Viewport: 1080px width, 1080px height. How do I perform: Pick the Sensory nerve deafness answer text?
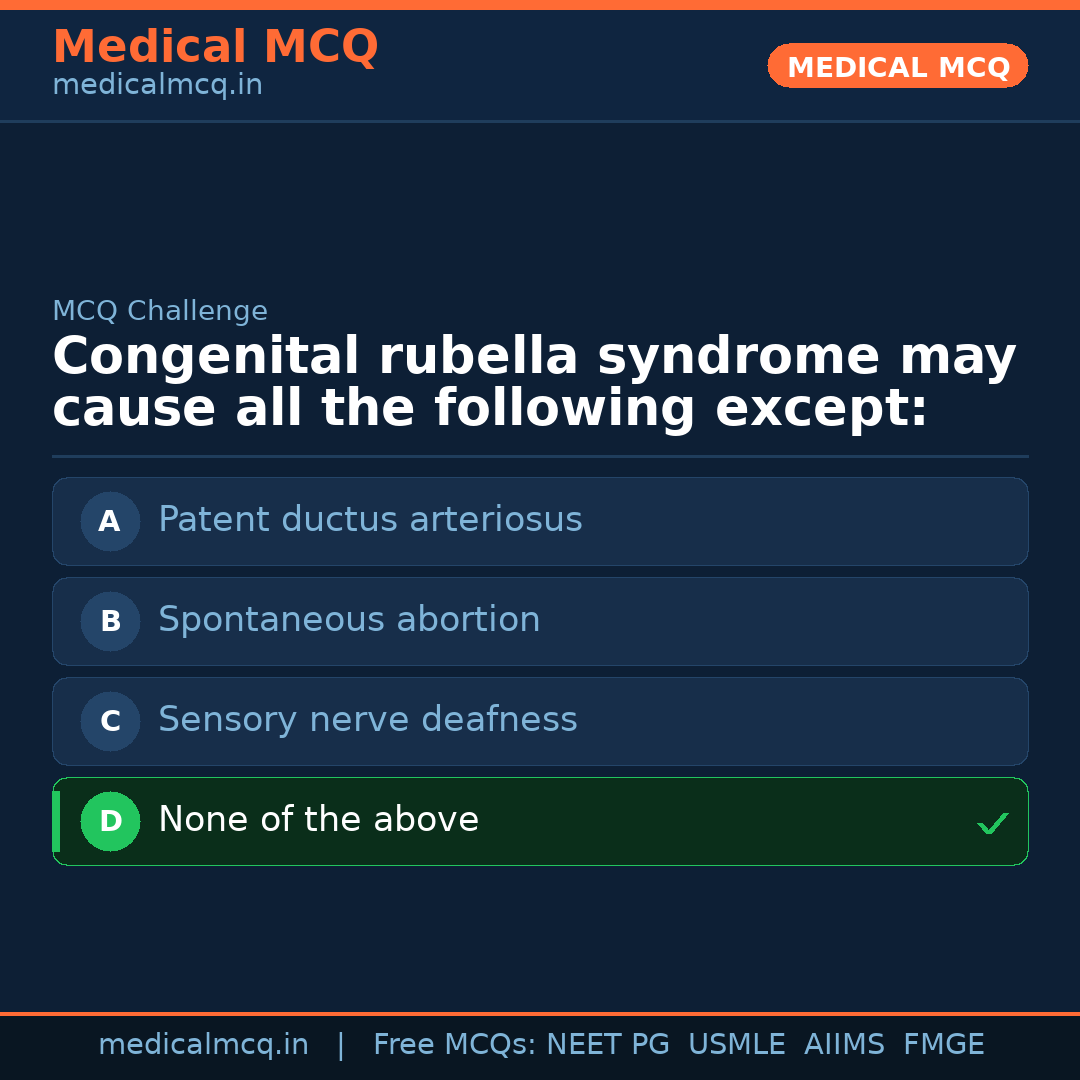(x=367, y=720)
